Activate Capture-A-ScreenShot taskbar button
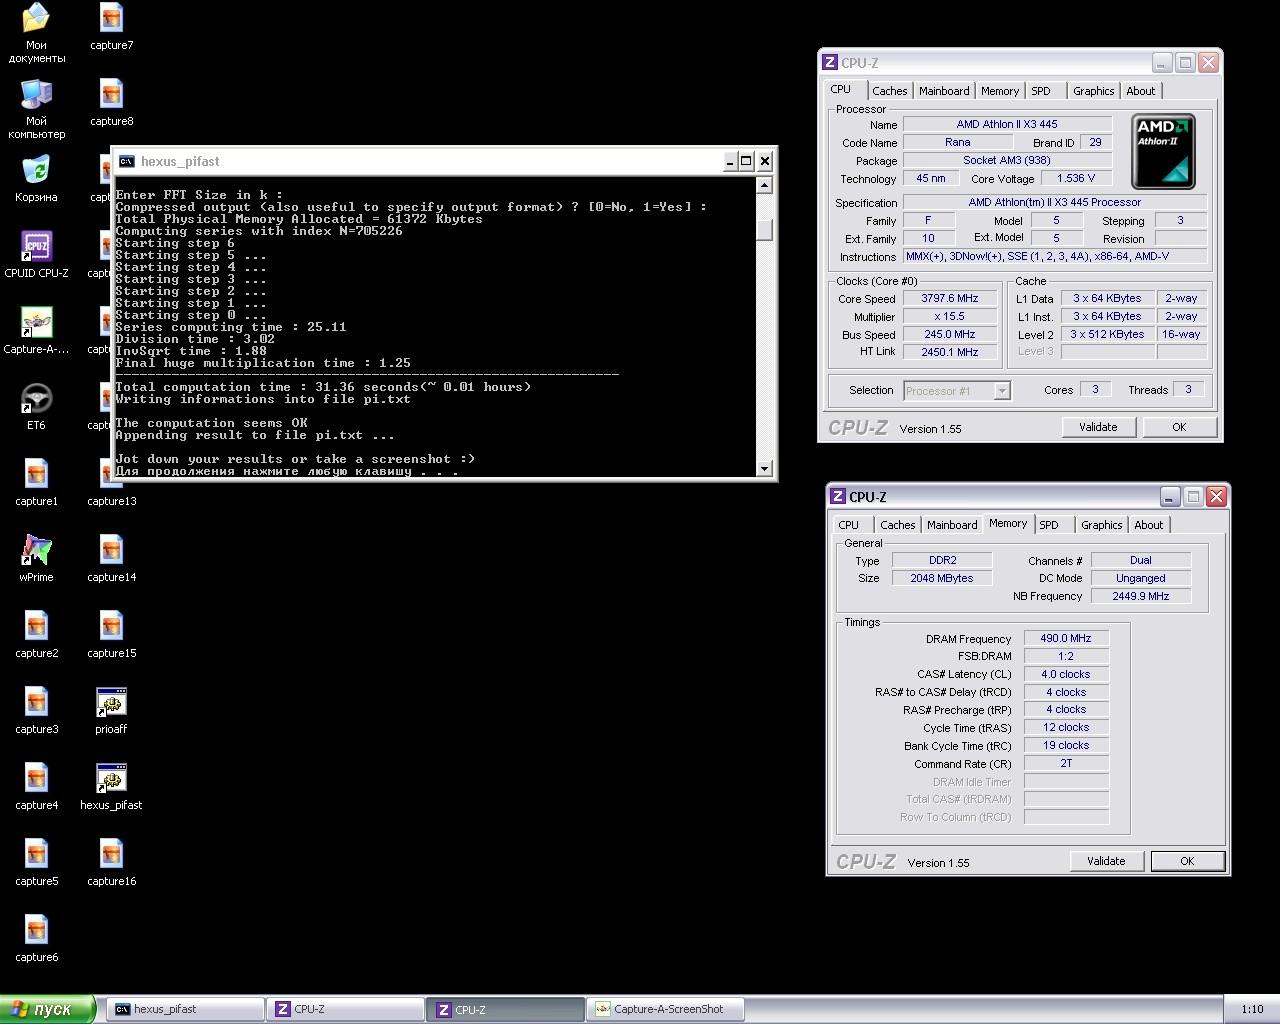Screen dimensions: 1280x1024 [x=664, y=1009]
